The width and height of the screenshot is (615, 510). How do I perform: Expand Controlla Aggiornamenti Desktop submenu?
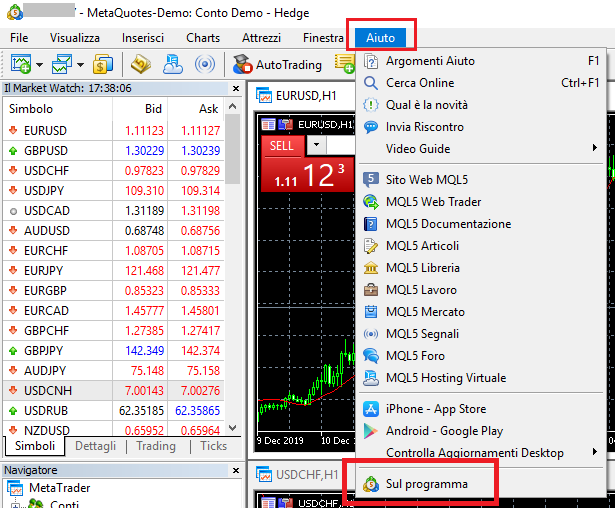click(x=481, y=453)
